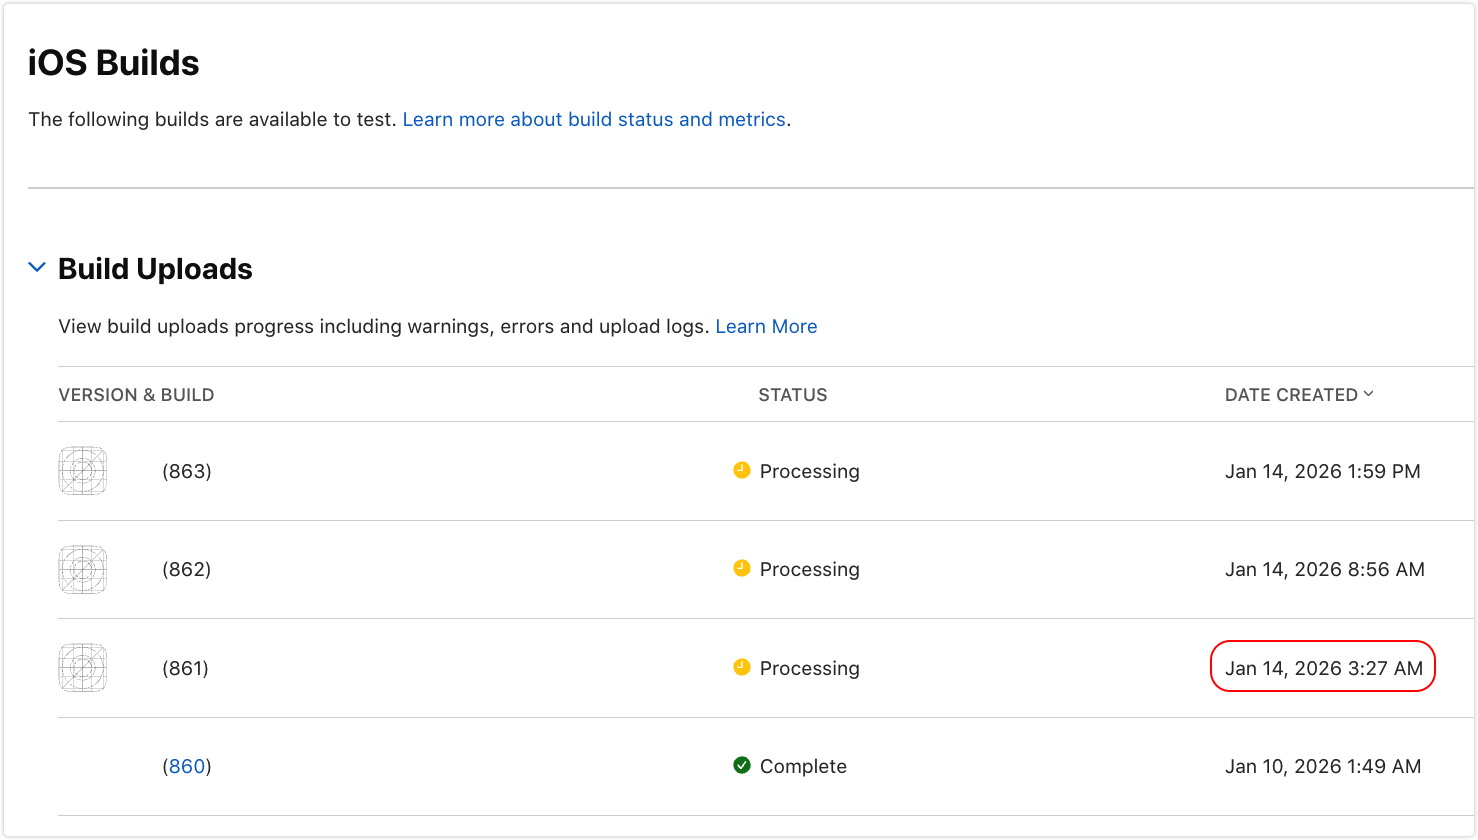
Task: Select the build (861) number text
Action: click(x=186, y=668)
